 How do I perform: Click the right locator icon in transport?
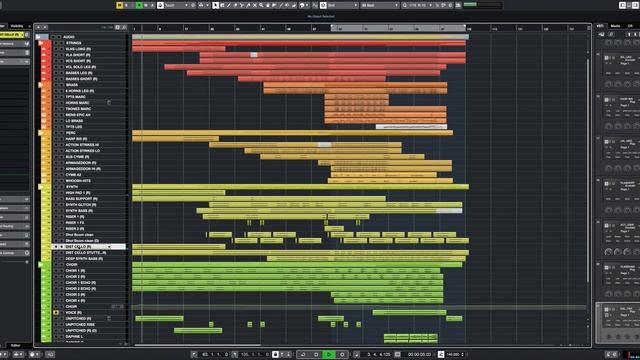[x=235, y=354]
